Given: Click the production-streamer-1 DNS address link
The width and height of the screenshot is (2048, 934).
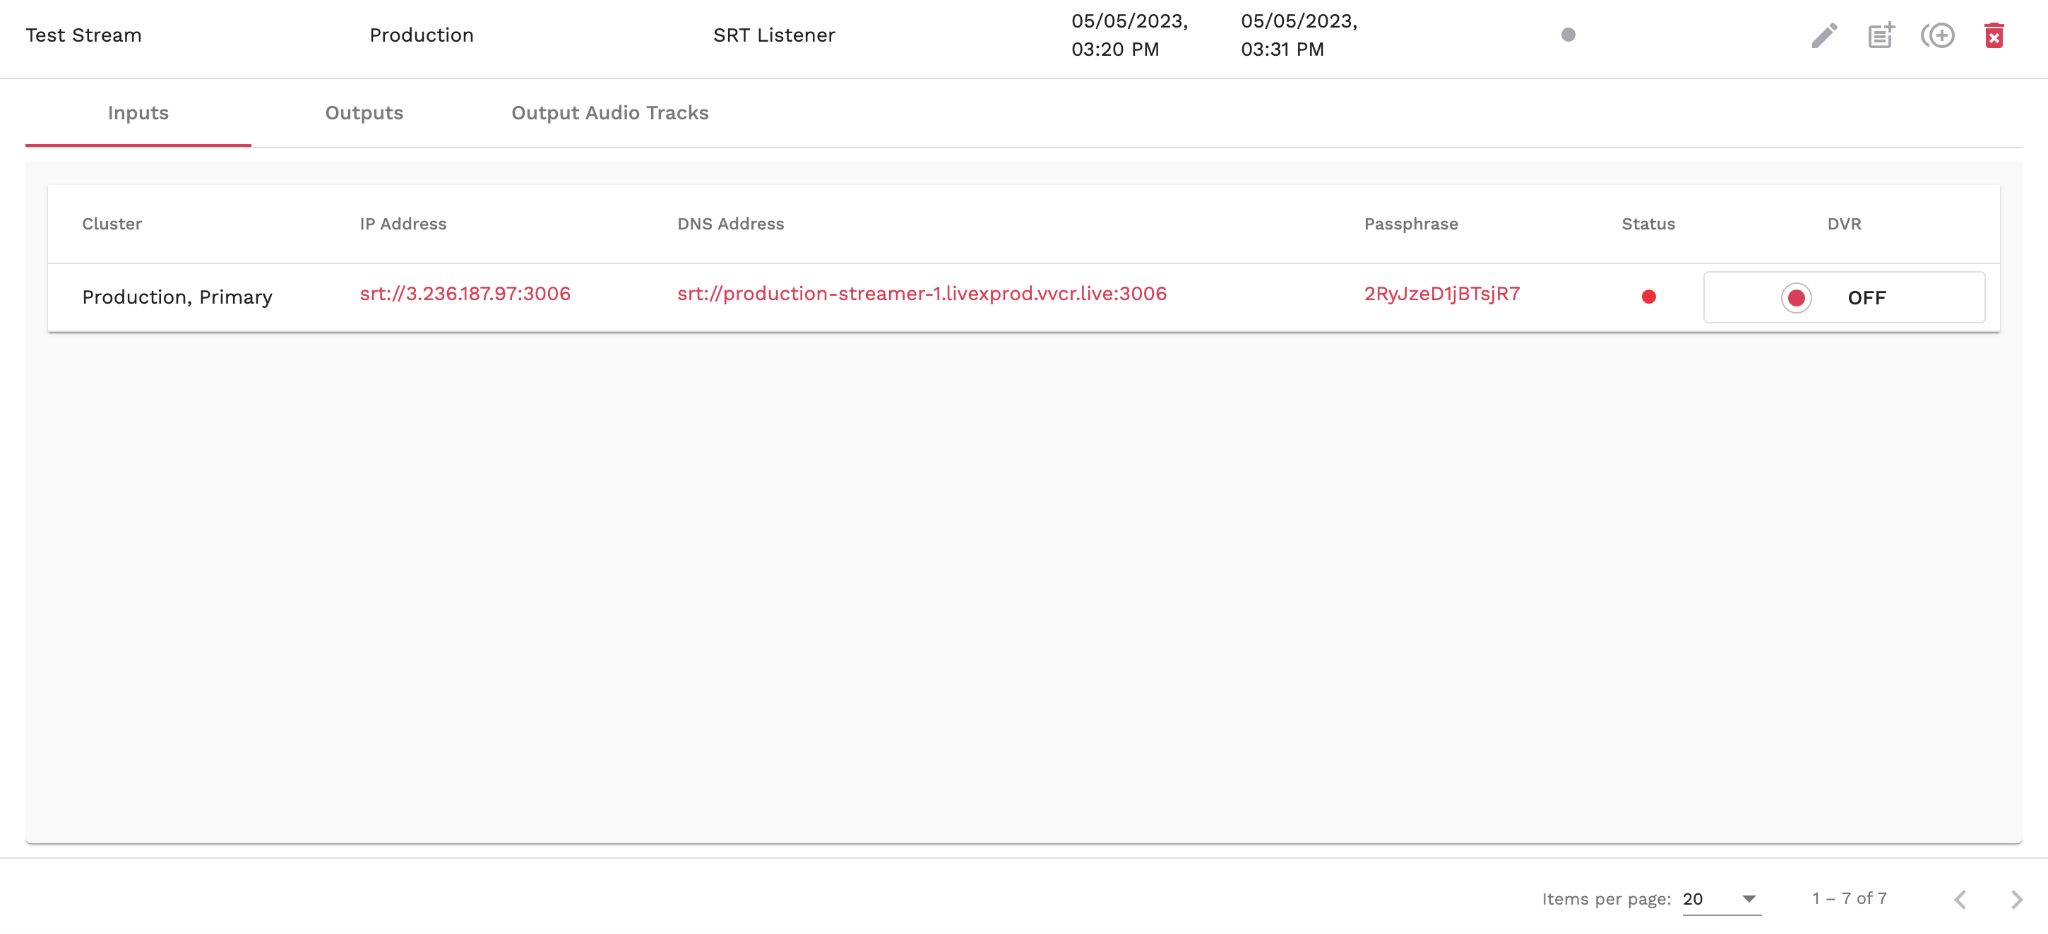Looking at the screenshot, I should click(921, 294).
